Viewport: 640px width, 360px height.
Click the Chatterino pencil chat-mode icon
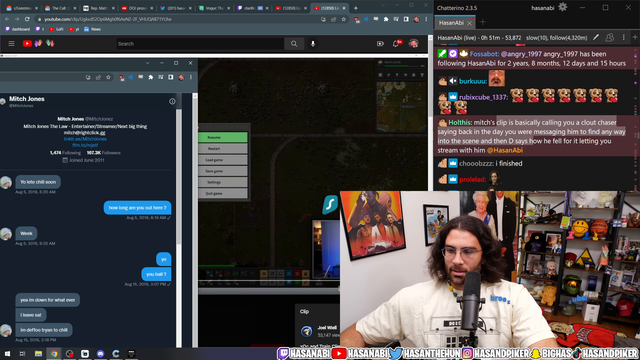tap(596, 38)
